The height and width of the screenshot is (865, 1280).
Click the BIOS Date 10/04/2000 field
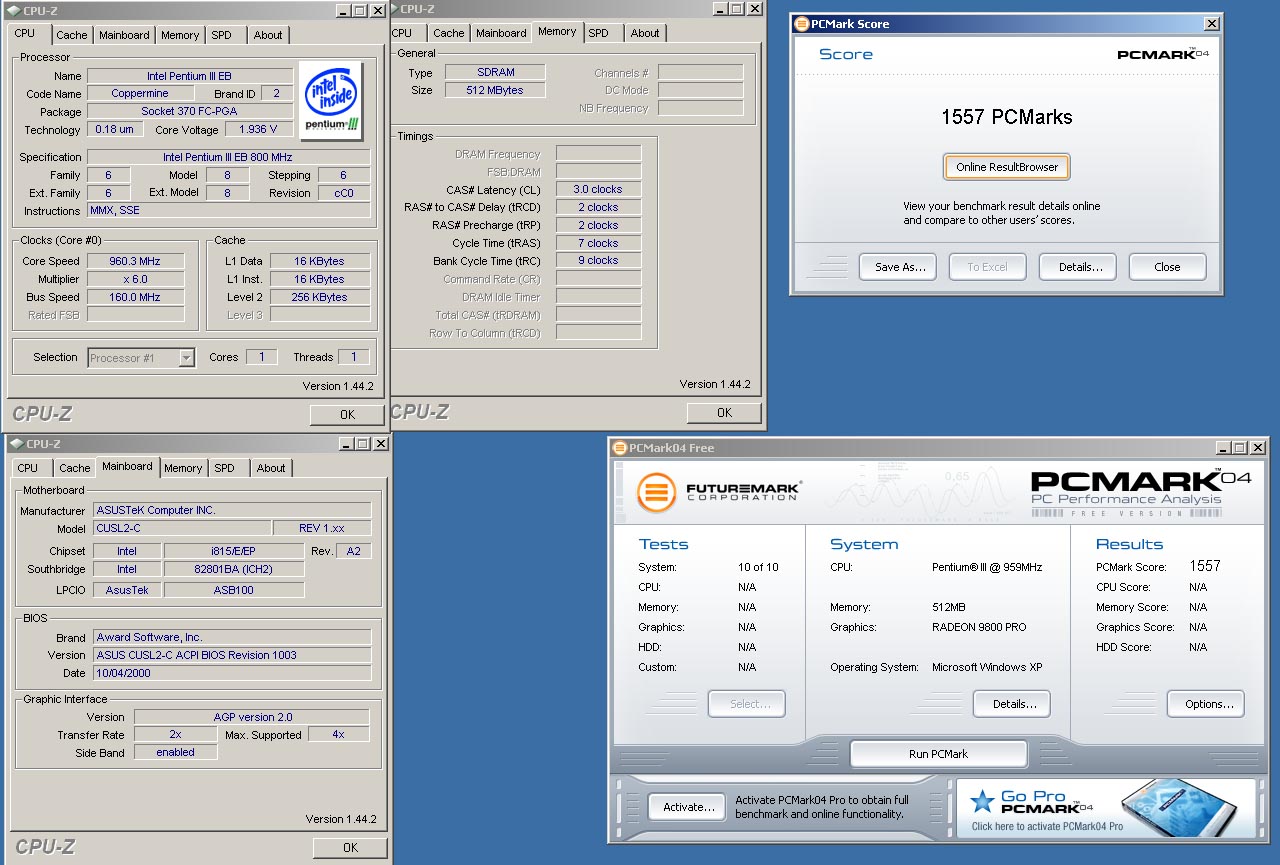pos(233,673)
